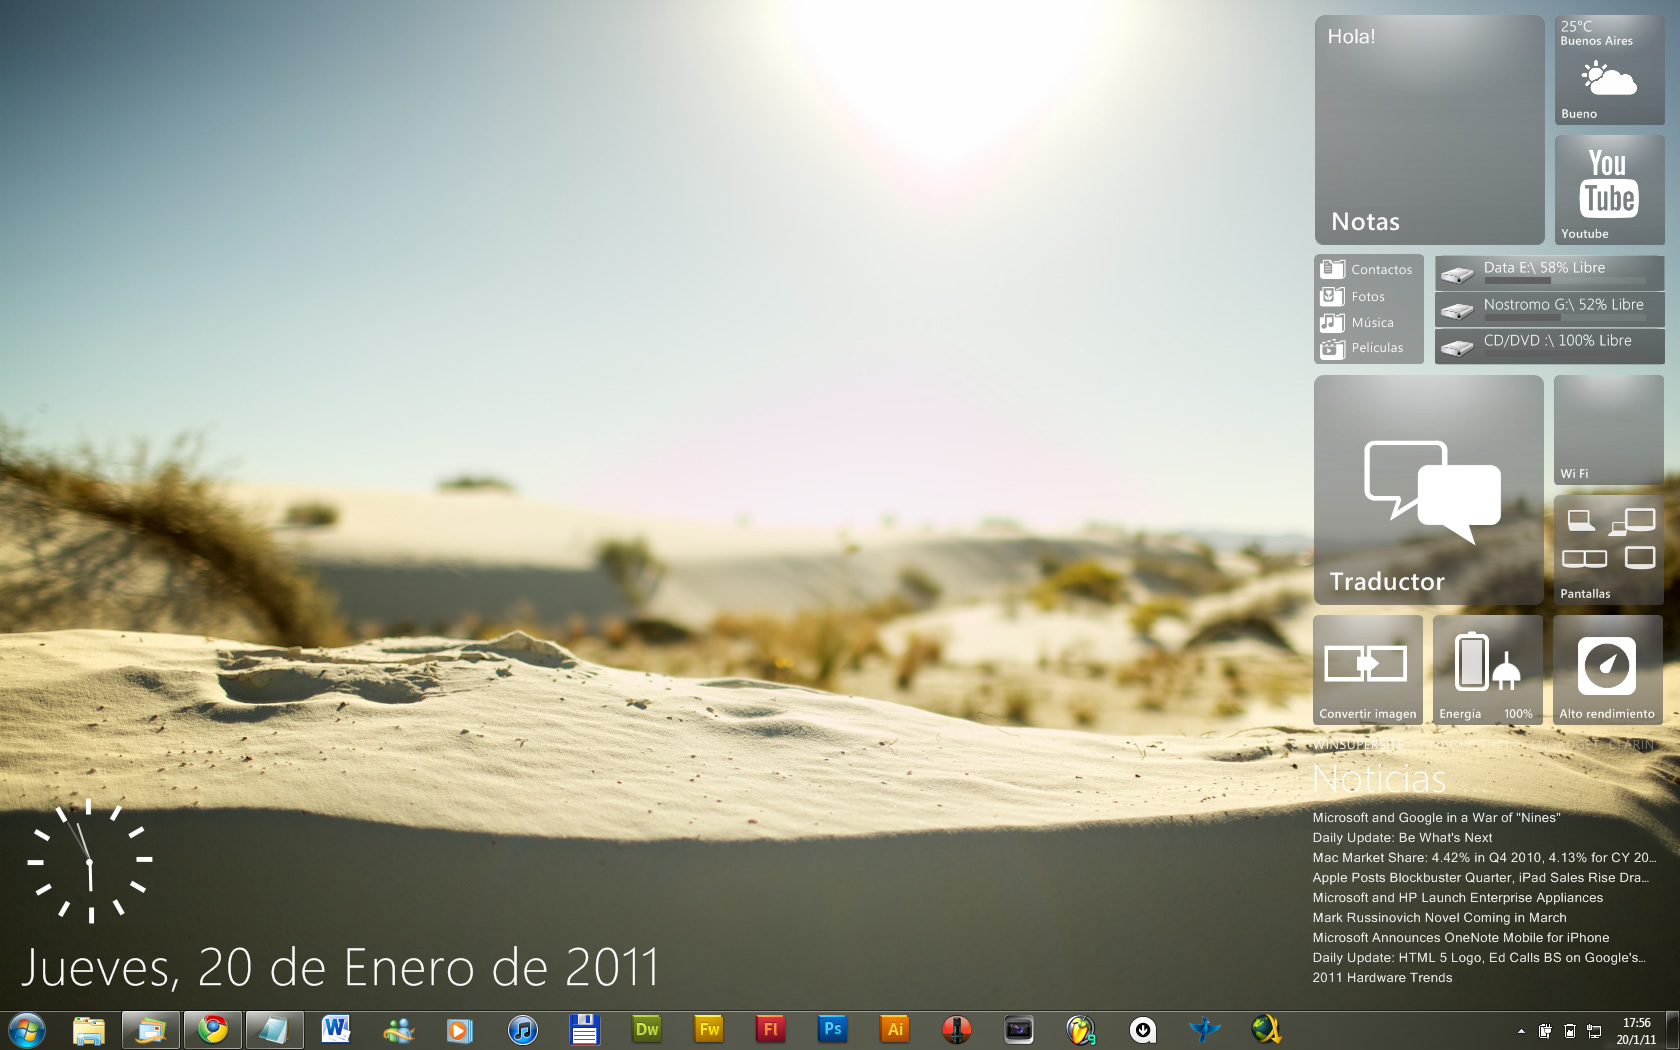Open the YouTube tile
This screenshot has width=1680, height=1050.
(1609, 190)
